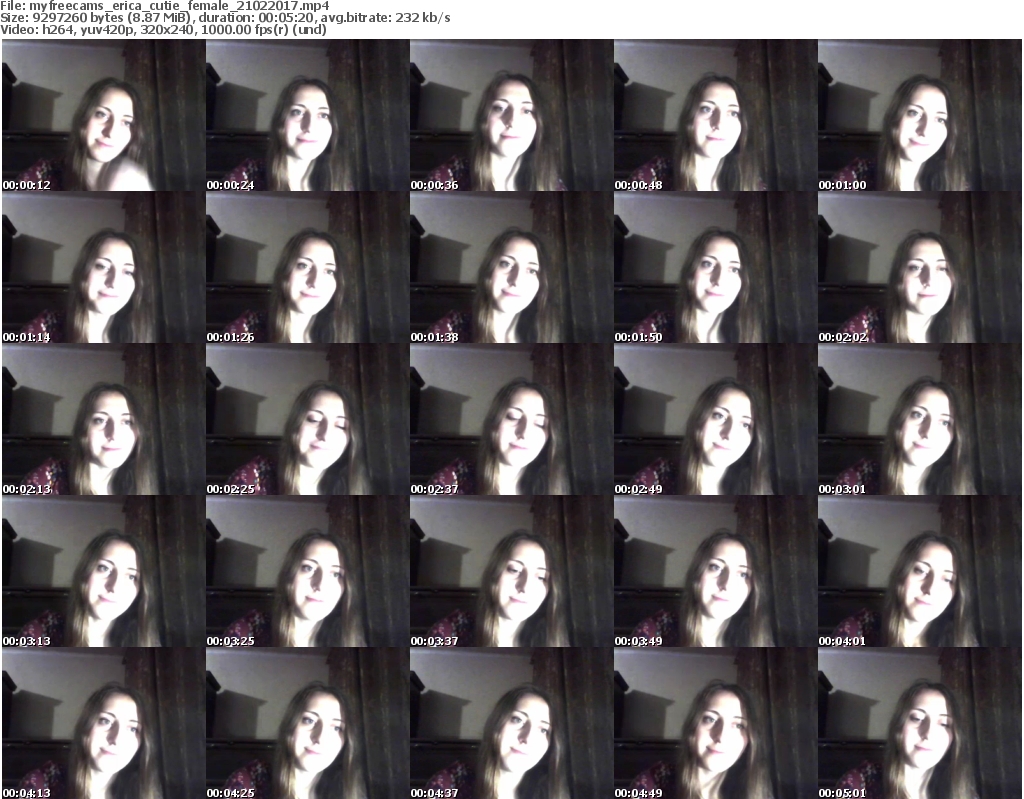Select the 00:02:37 thumbnail
Image resolution: width=1024 pixels, height=799 pixels.
tap(511, 419)
